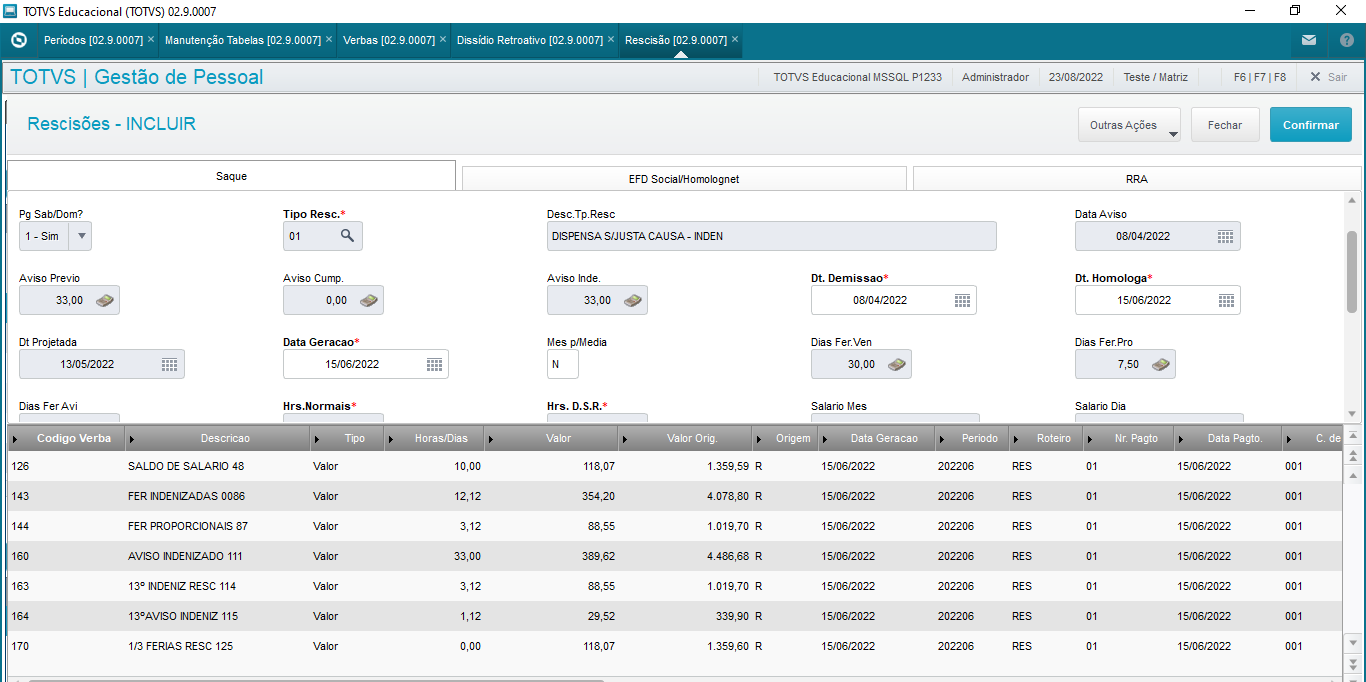The width and height of the screenshot is (1366, 682).
Task: Close the Manutenção Tabelas tab
Action: coord(329,40)
